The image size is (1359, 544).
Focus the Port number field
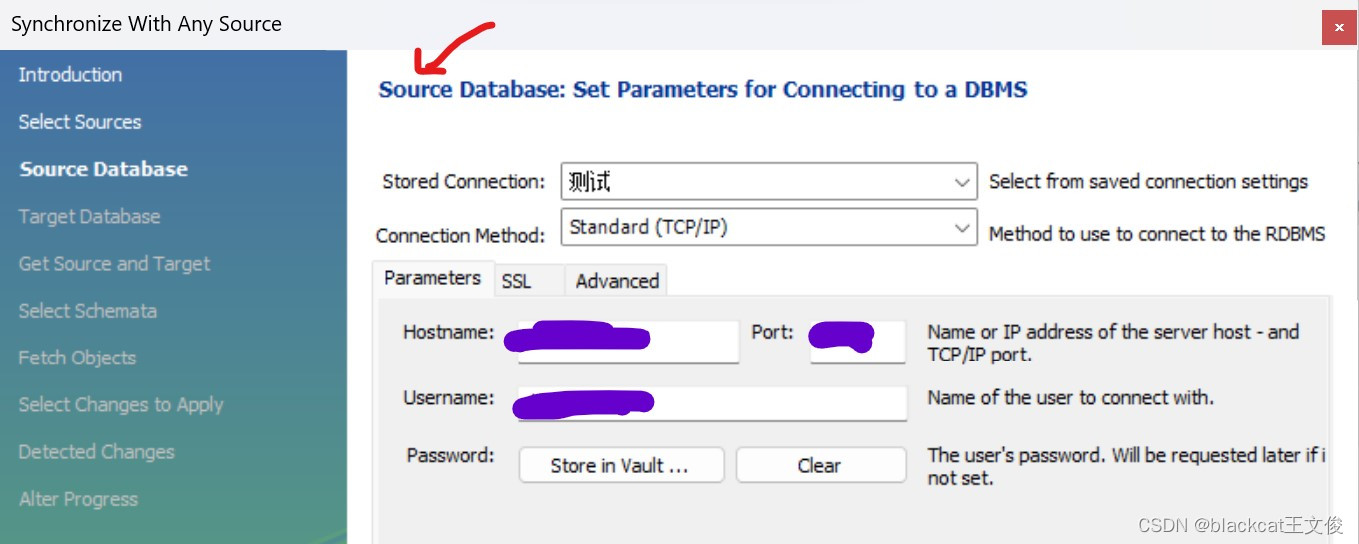(857, 340)
